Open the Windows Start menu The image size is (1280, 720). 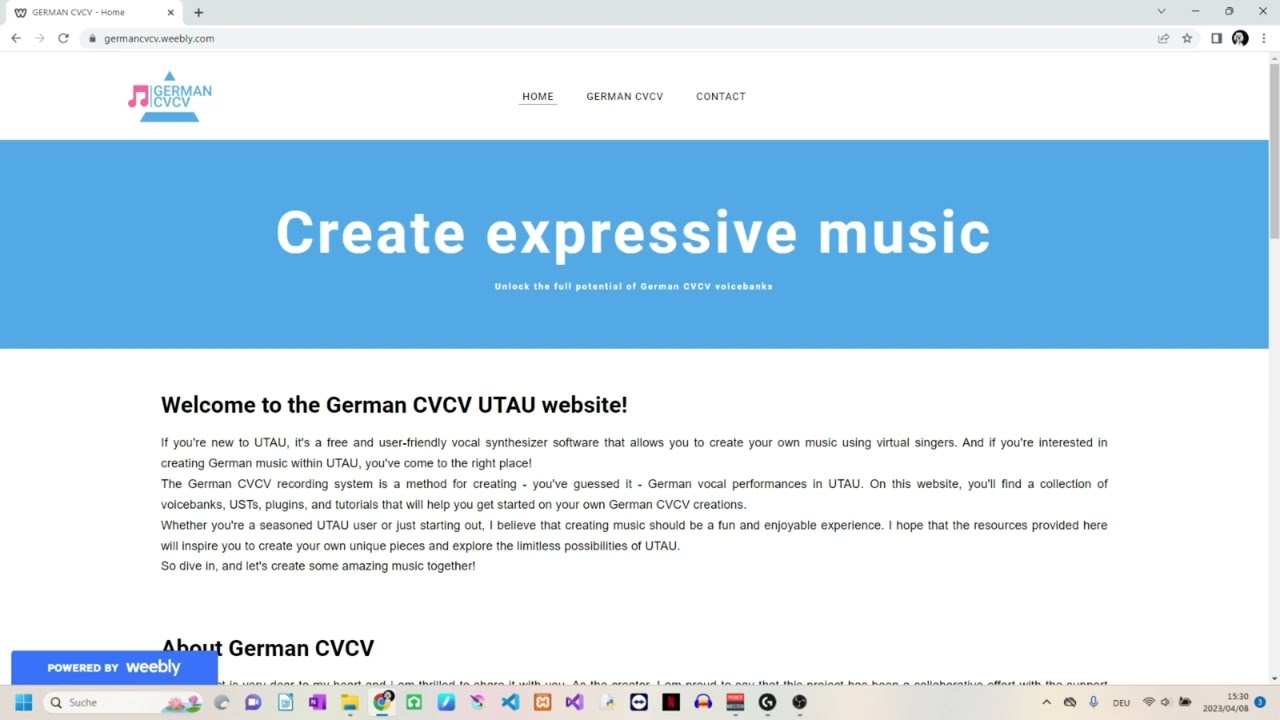24,702
